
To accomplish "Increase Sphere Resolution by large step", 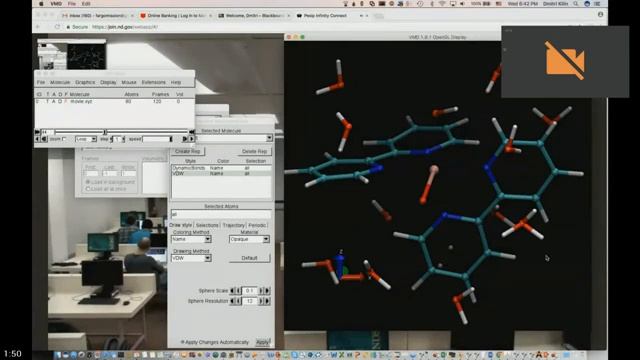I will pyautogui.click(x=267, y=301).
